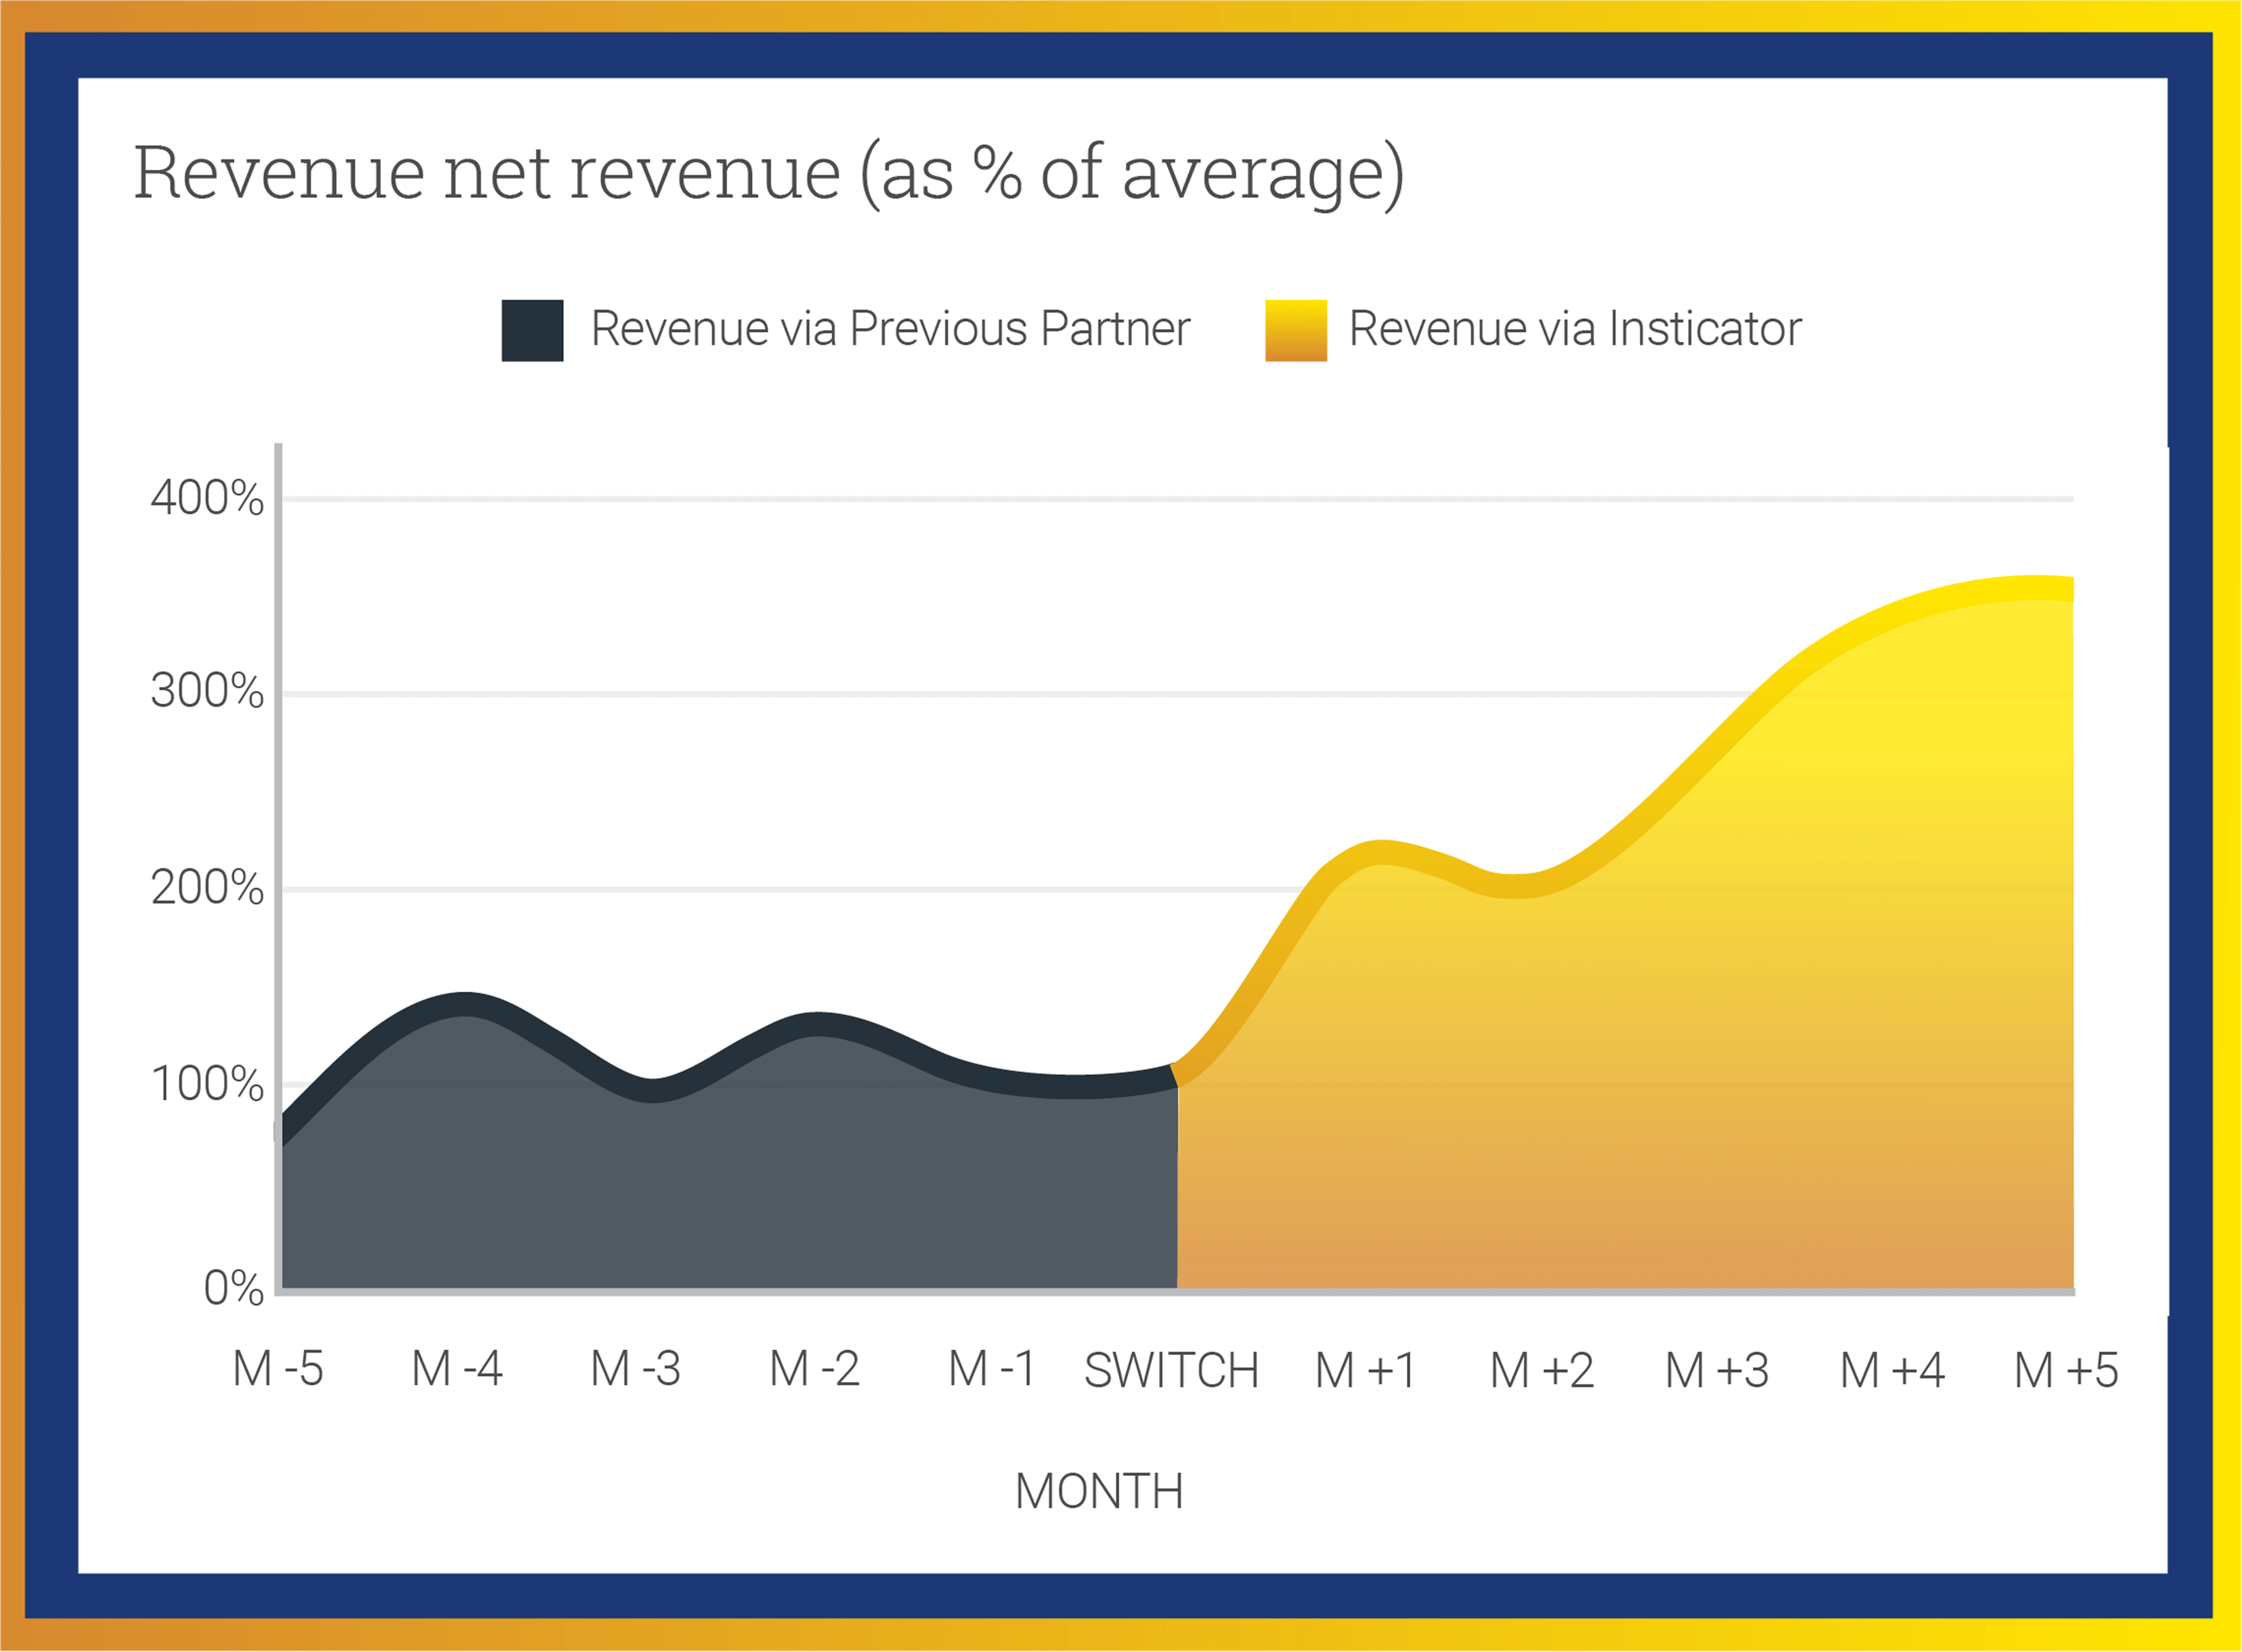Image resolution: width=2242 pixels, height=1652 pixels.
Task: Click the M -1 axis label
Action: pos(992,1368)
